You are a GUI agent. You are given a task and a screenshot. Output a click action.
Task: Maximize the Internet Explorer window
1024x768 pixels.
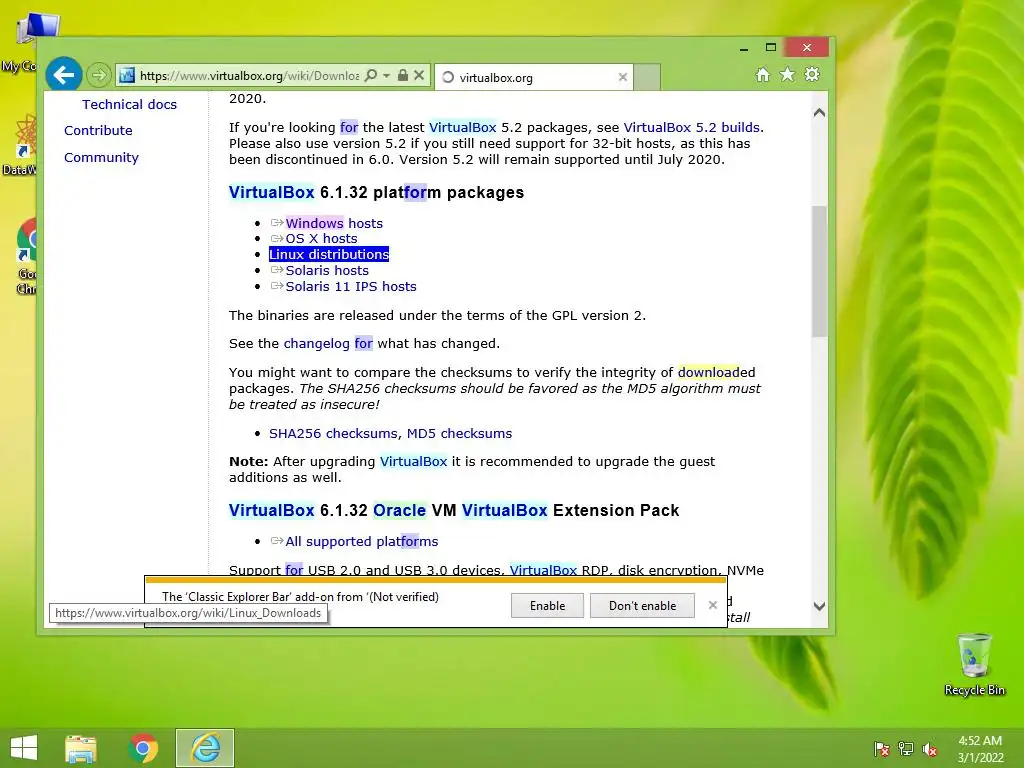(x=771, y=47)
